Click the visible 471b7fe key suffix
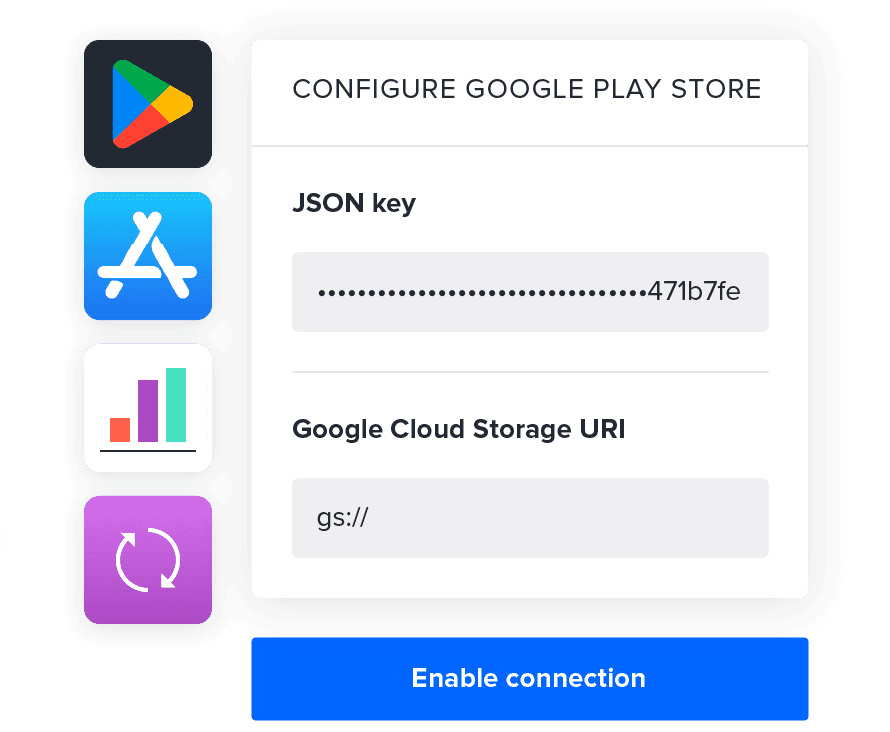The width and height of the screenshot is (890, 732). pos(694,292)
